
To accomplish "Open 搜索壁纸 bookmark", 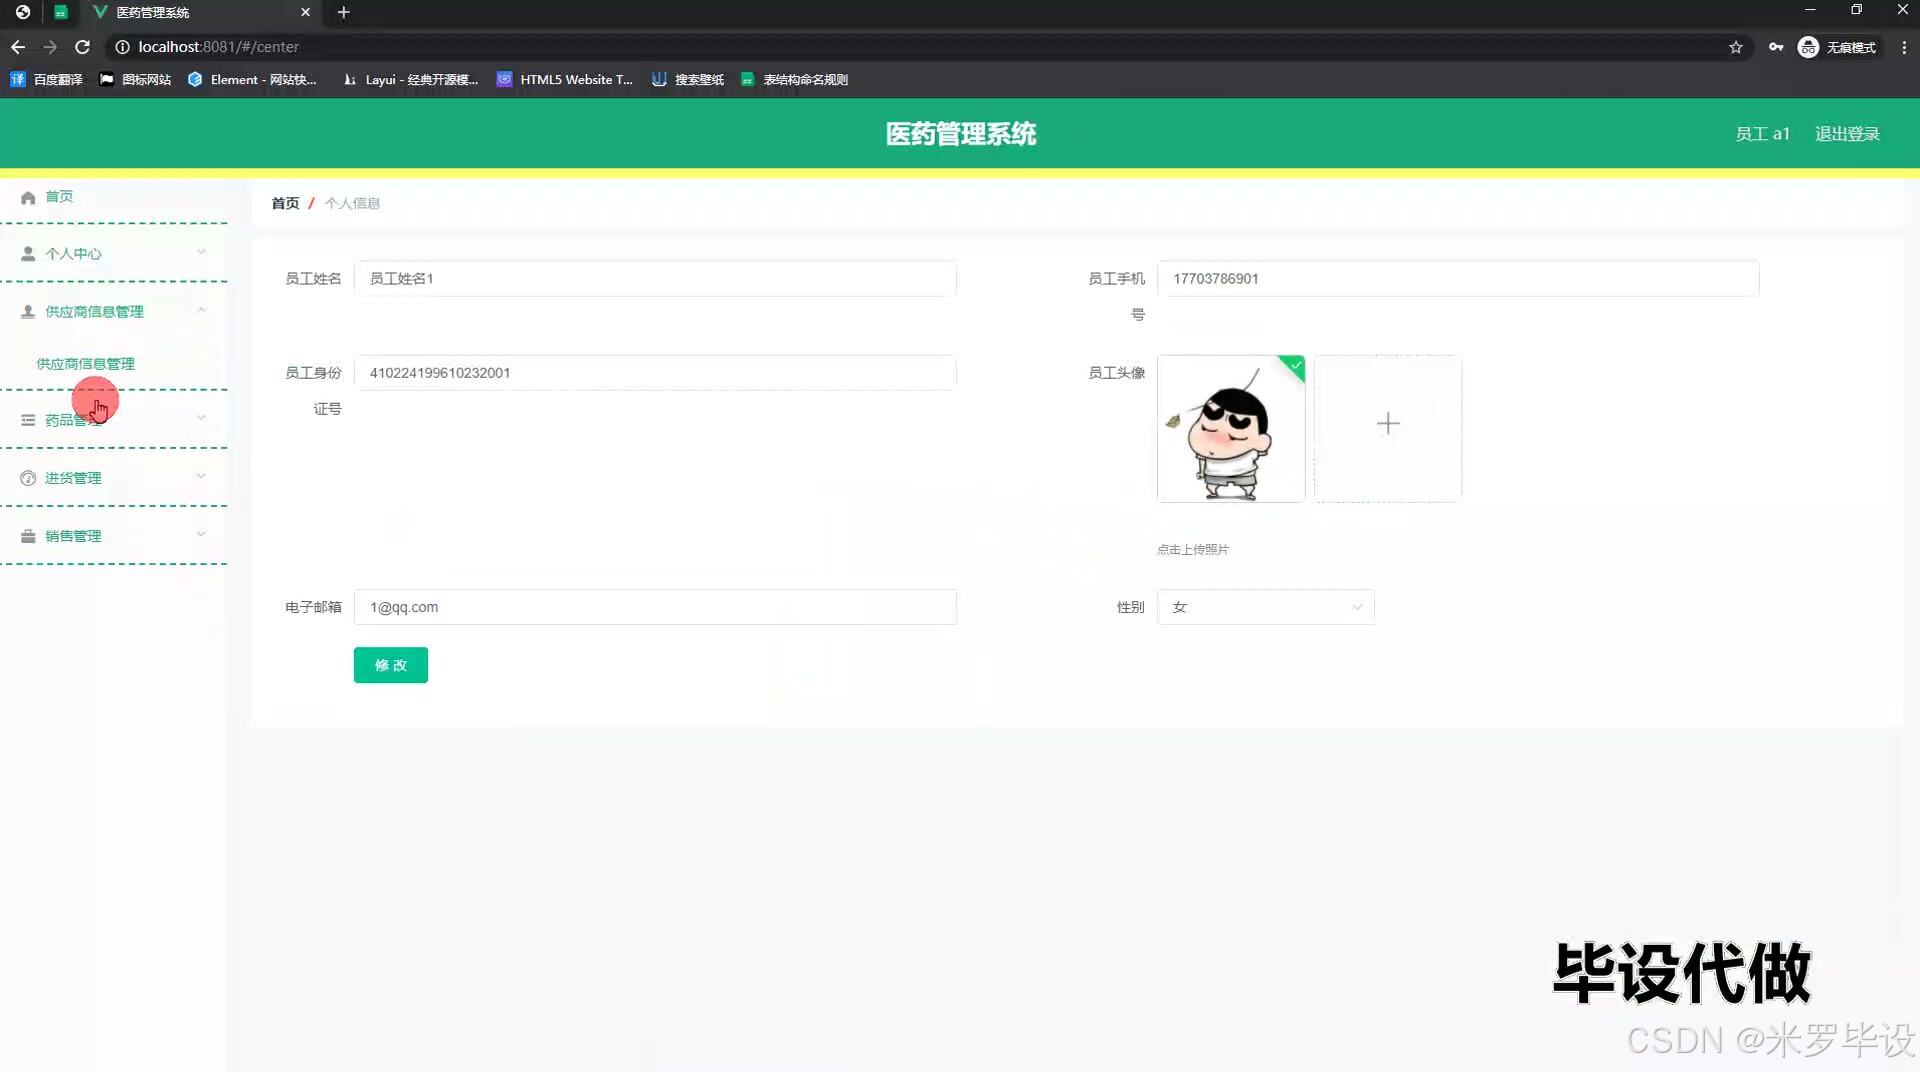I will (688, 80).
